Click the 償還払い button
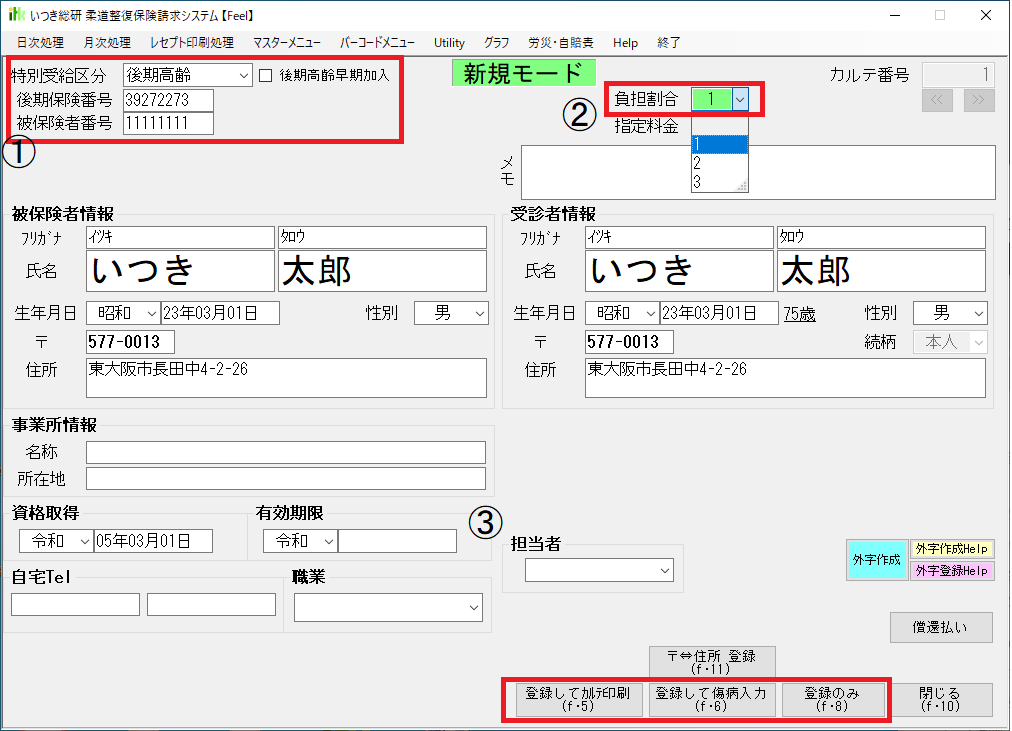The height and width of the screenshot is (731, 1012). pyautogui.click(x=941, y=627)
